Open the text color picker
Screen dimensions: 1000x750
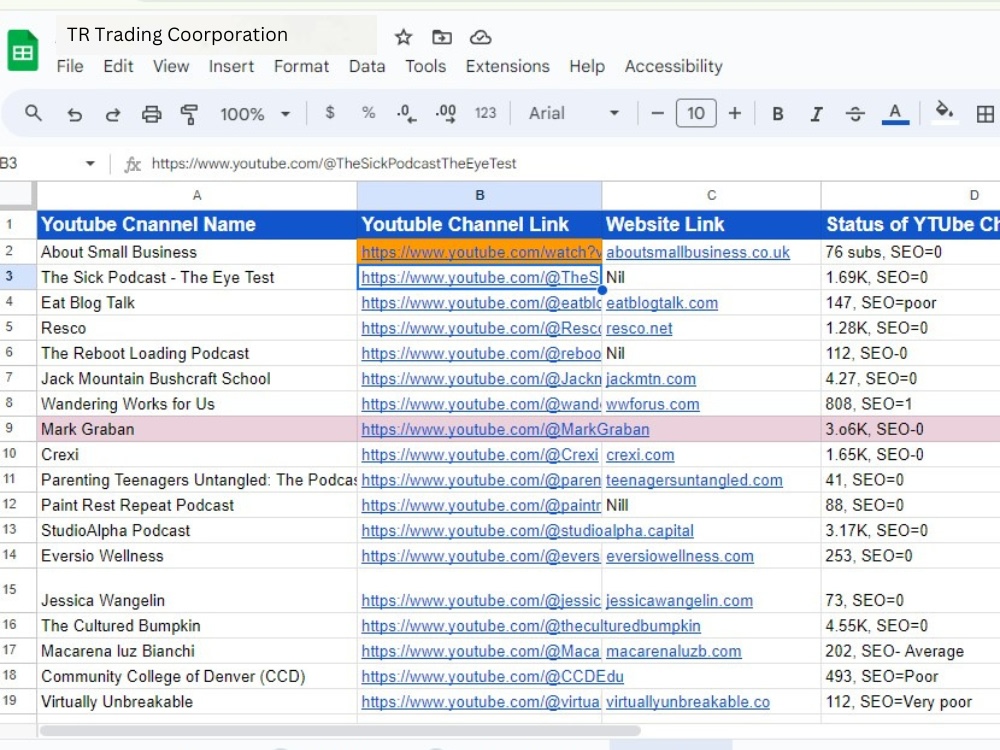pos(895,114)
